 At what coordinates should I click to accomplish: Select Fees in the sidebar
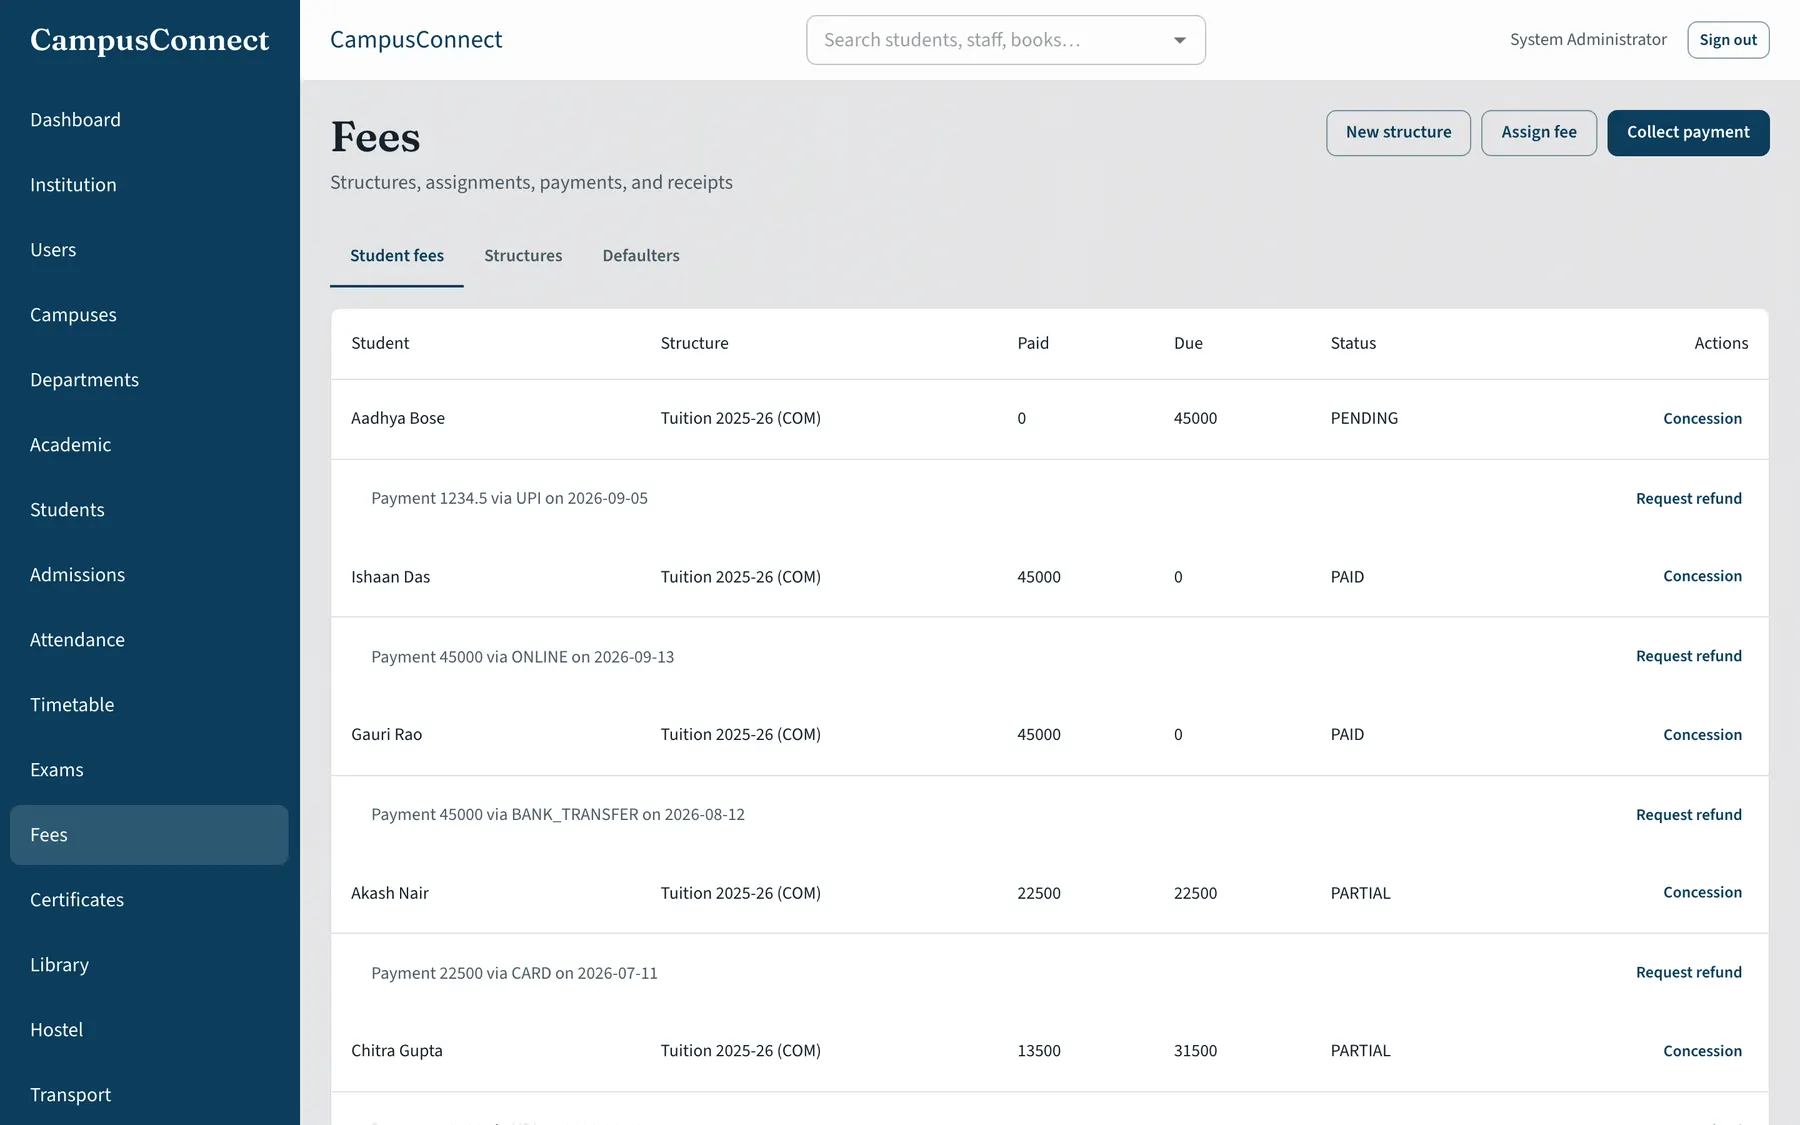click(149, 835)
